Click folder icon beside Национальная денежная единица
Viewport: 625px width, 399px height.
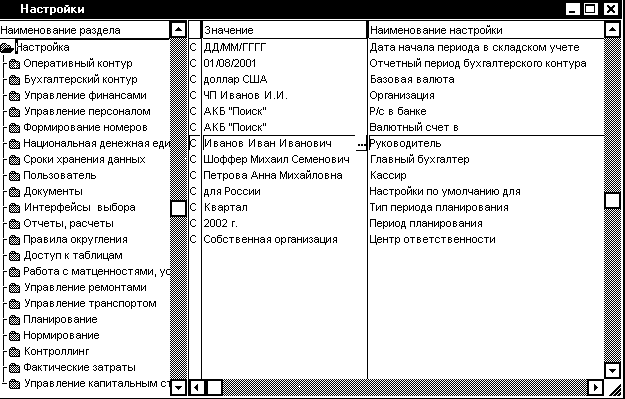click(x=14, y=144)
